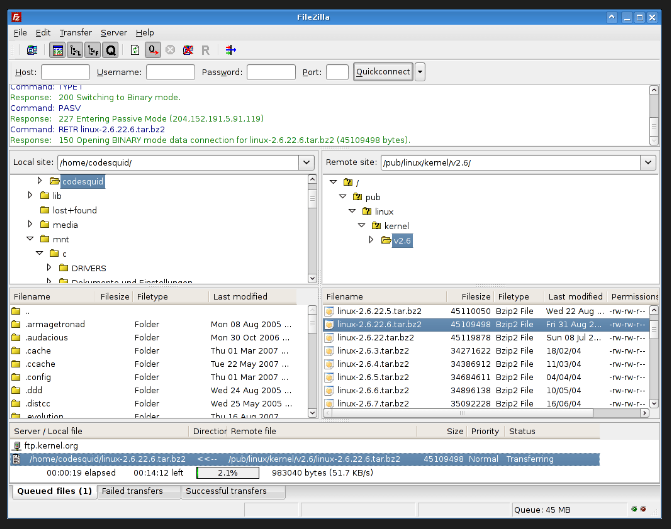Open the Help menu
The image size is (671, 529).
pyautogui.click(x=145, y=33)
